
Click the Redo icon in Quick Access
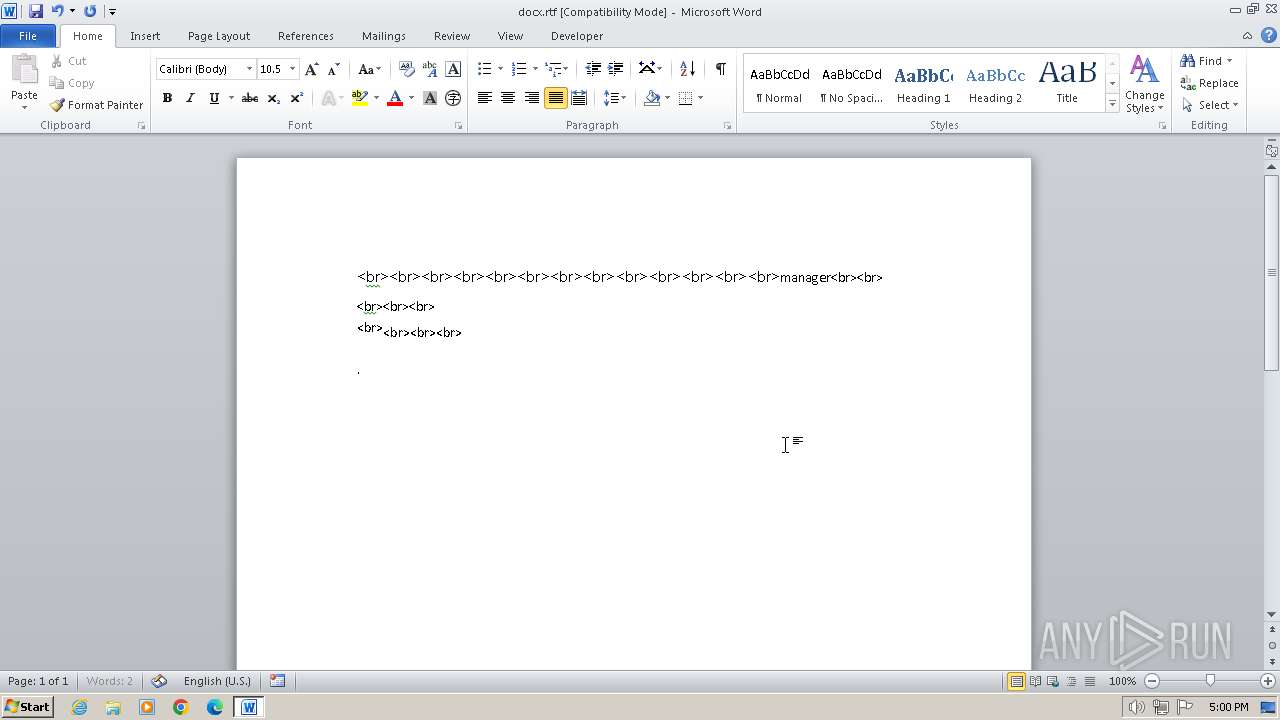(90, 11)
